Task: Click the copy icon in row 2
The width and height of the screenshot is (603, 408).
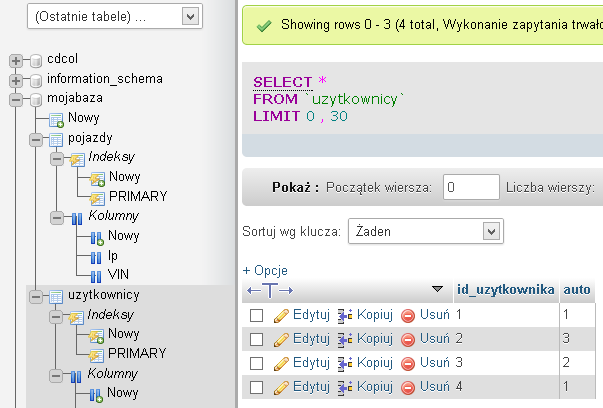Action: (345, 339)
